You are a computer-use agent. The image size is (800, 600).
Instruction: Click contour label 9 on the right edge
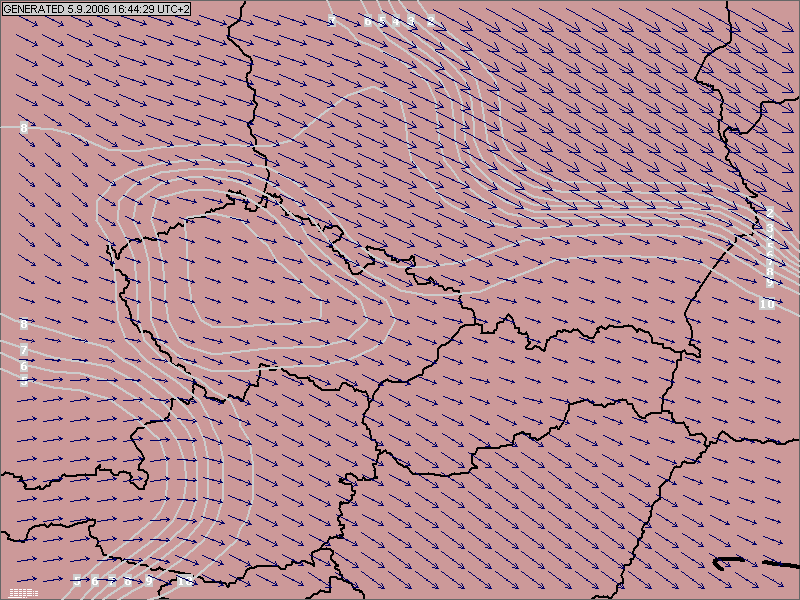tap(769, 283)
